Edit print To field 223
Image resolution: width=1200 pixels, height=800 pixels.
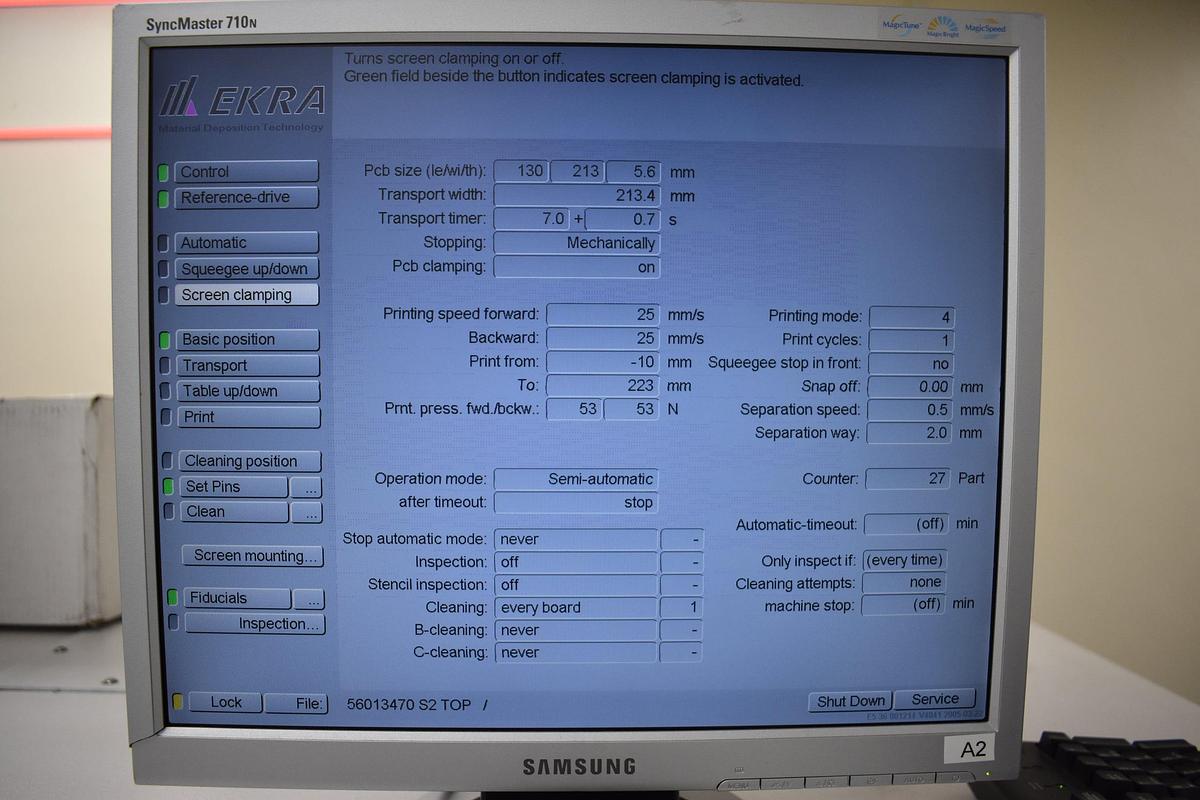point(603,385)
